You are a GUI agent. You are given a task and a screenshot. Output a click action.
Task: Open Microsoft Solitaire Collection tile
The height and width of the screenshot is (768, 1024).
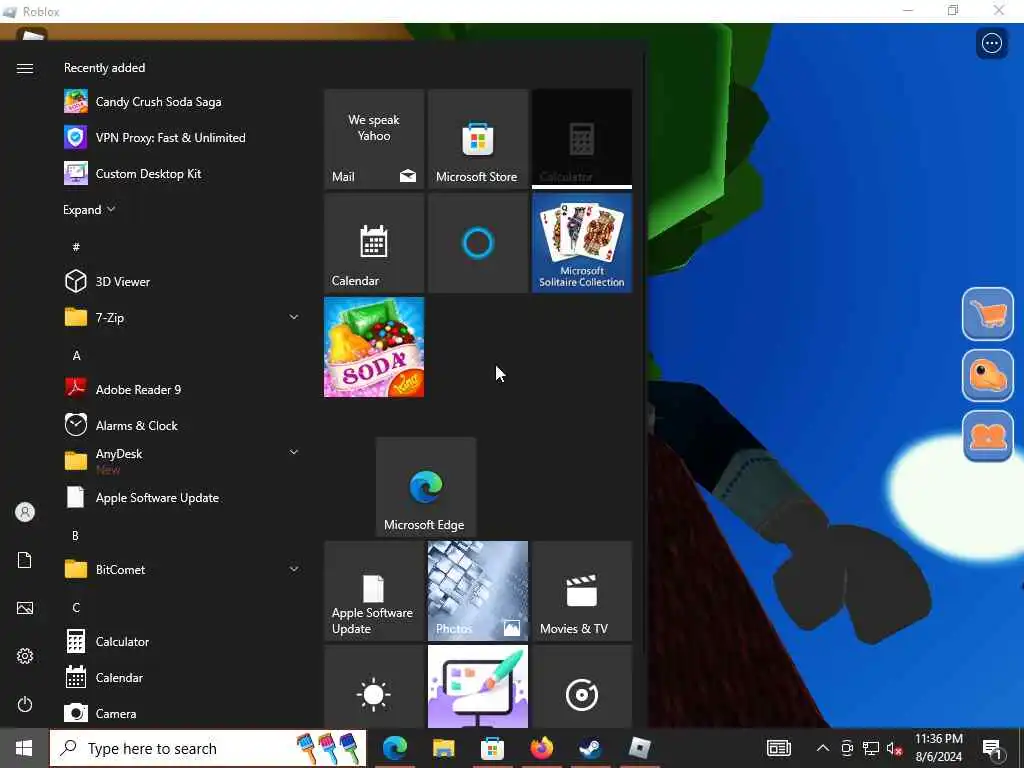pos(582,243)
